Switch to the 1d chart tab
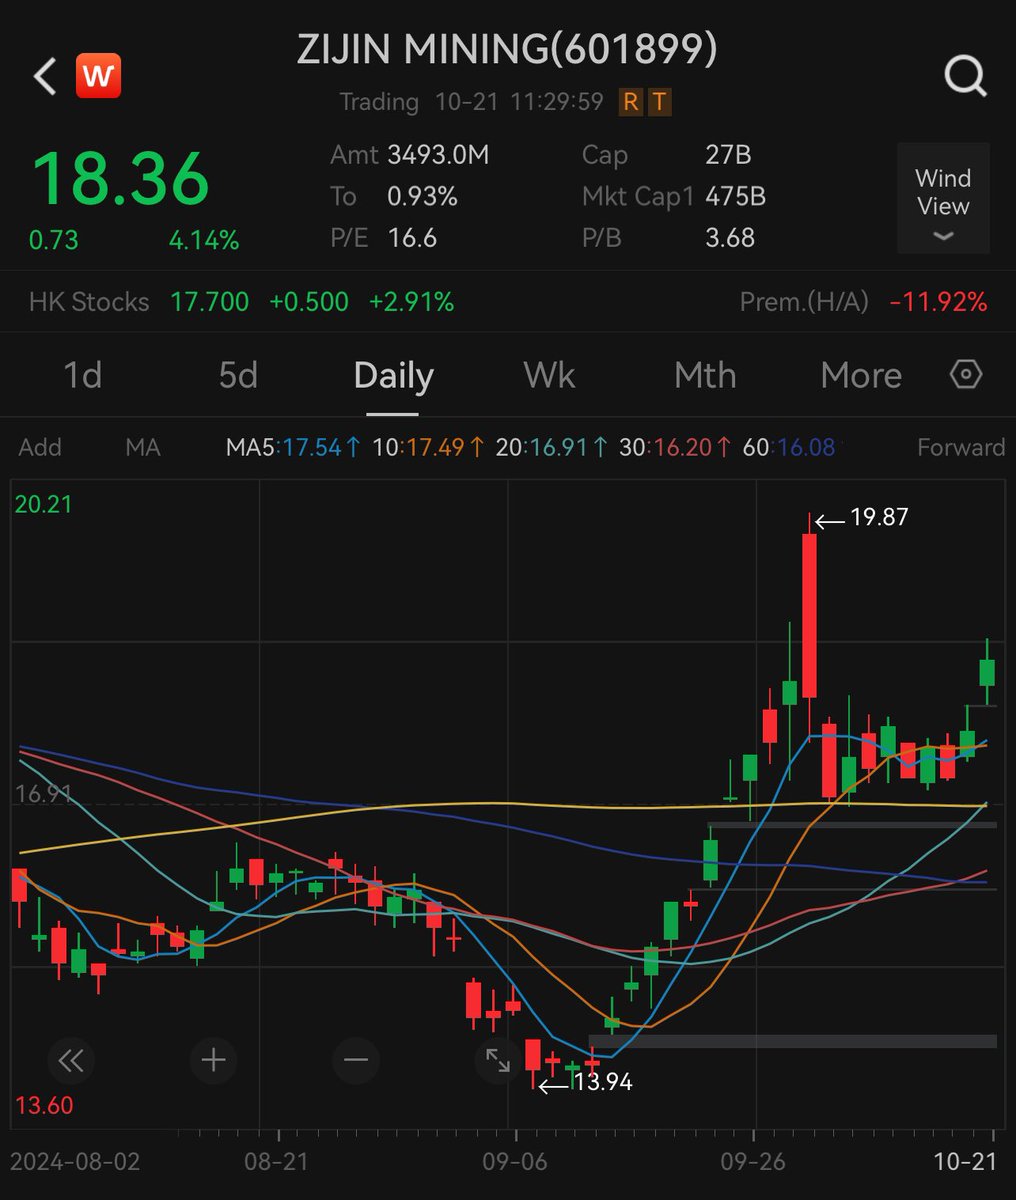Viewport: 1016px width, 1200px height. [83, 375]
